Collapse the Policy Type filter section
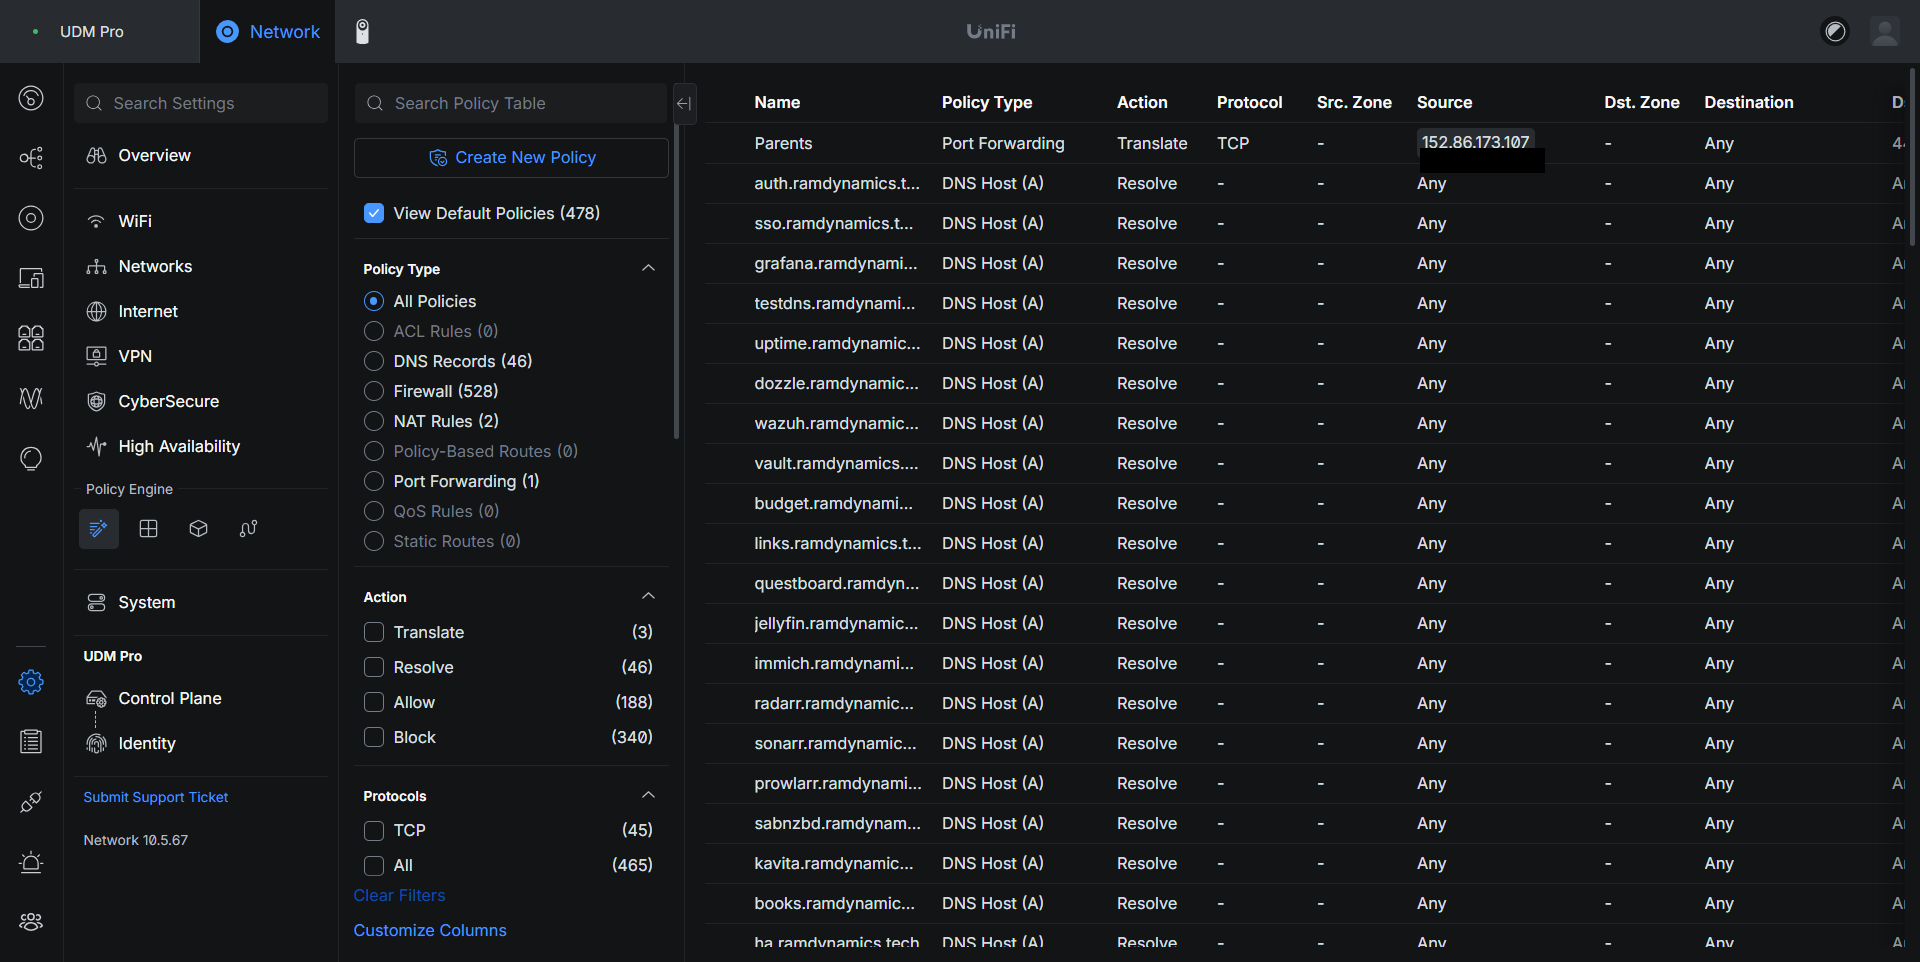The image size is (1920, 962). tap(648, 268)
